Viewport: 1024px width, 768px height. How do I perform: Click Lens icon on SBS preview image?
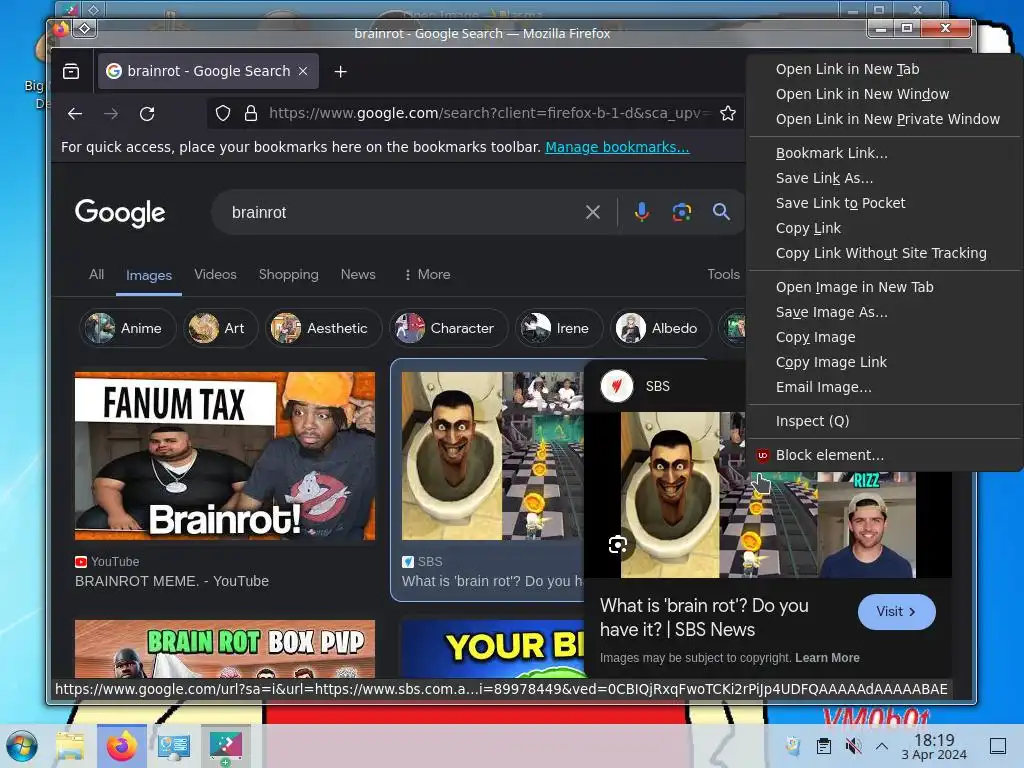(x=617, y=544)
